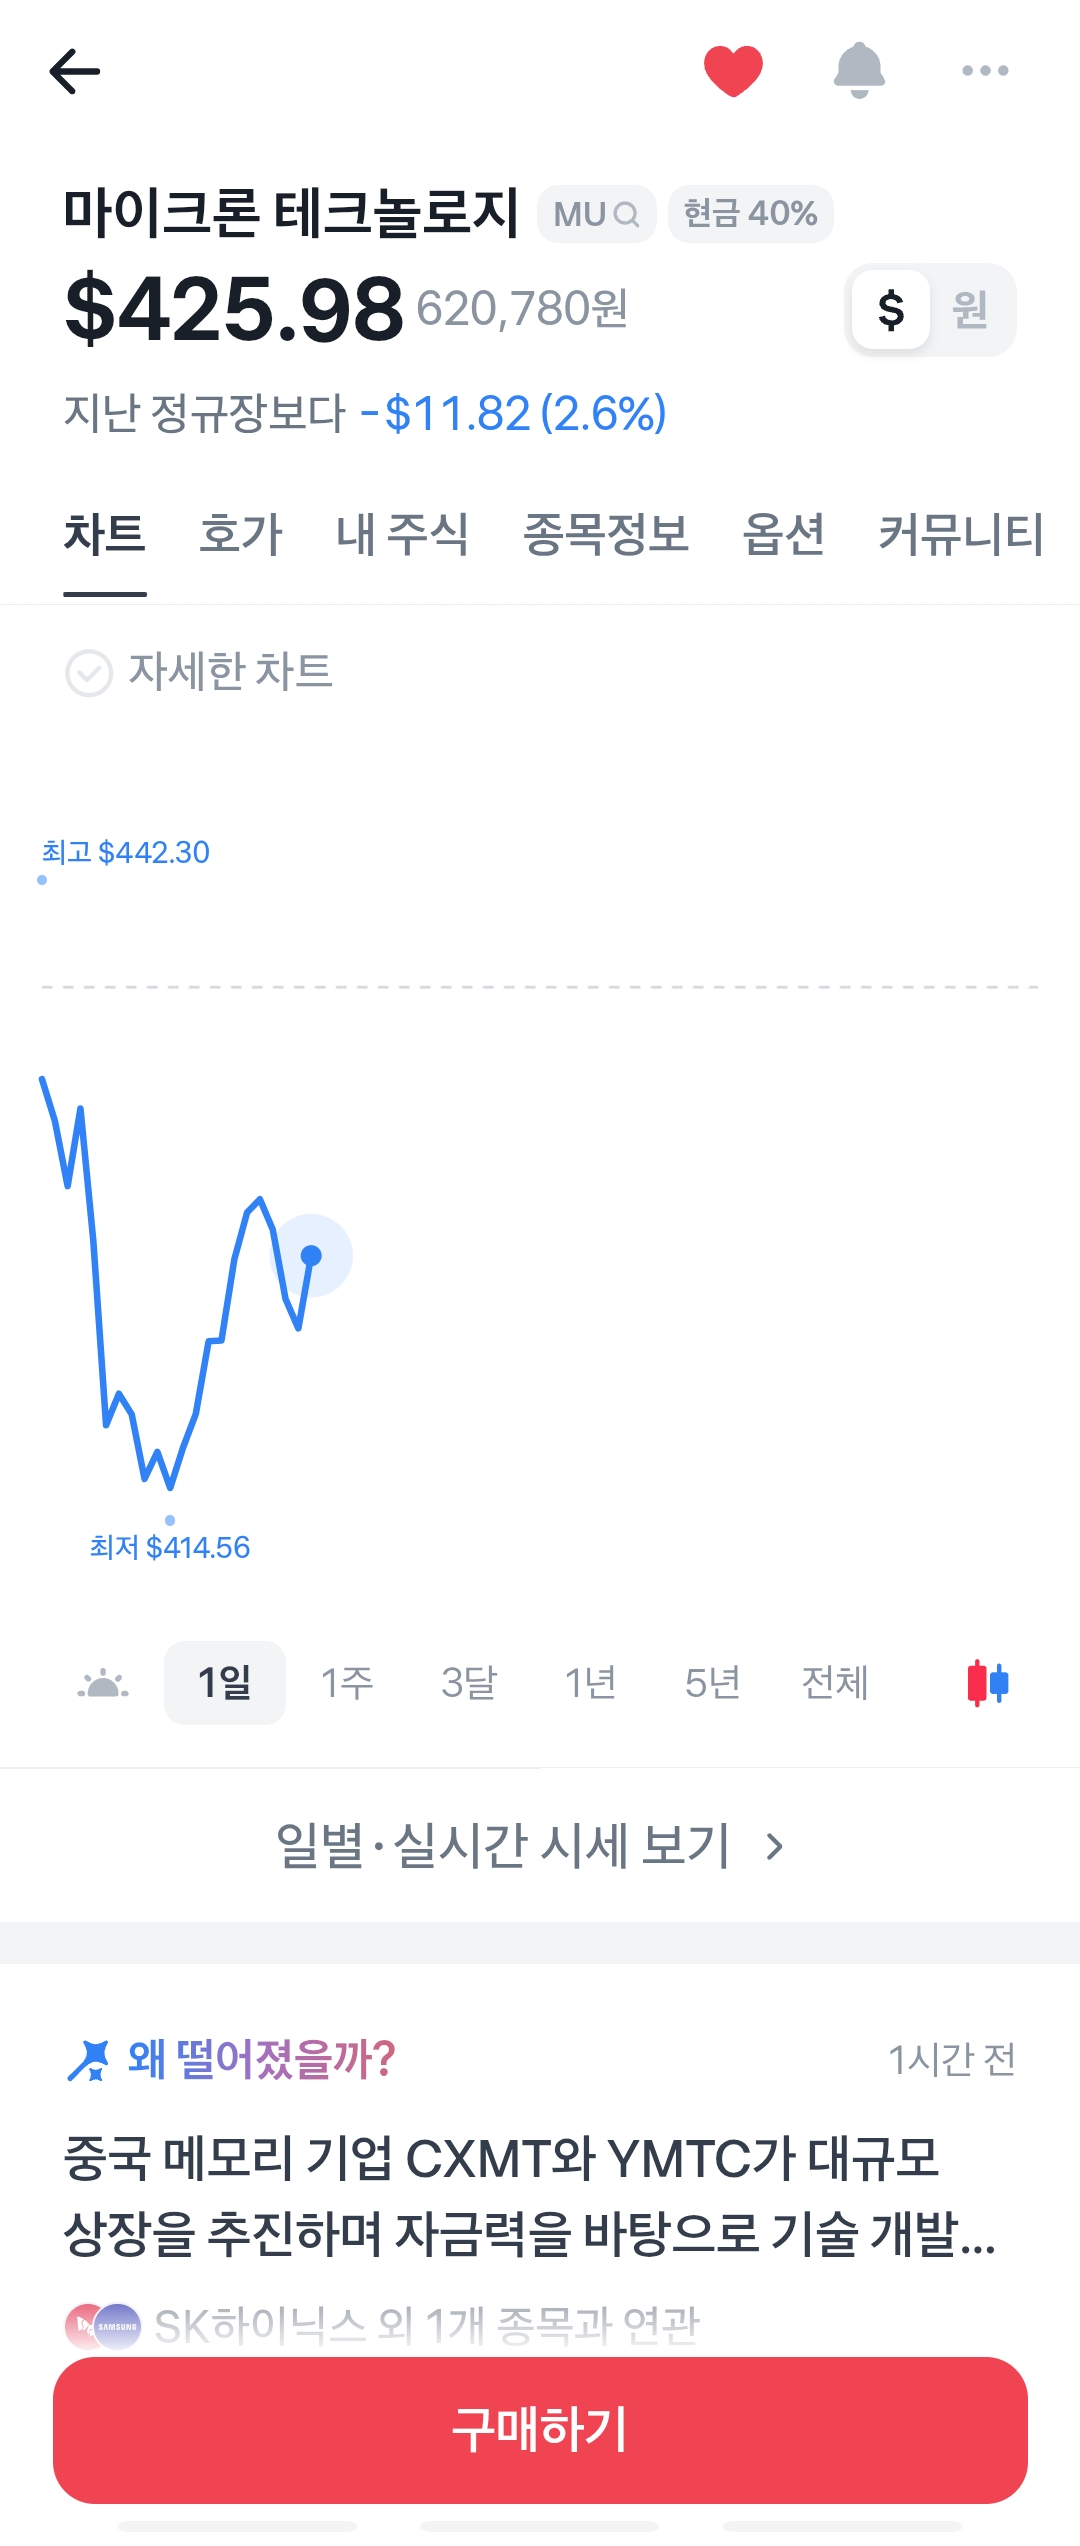
Task: Open the 종목정보 tab
Action: pyautogui.click(x=606, y=534)
